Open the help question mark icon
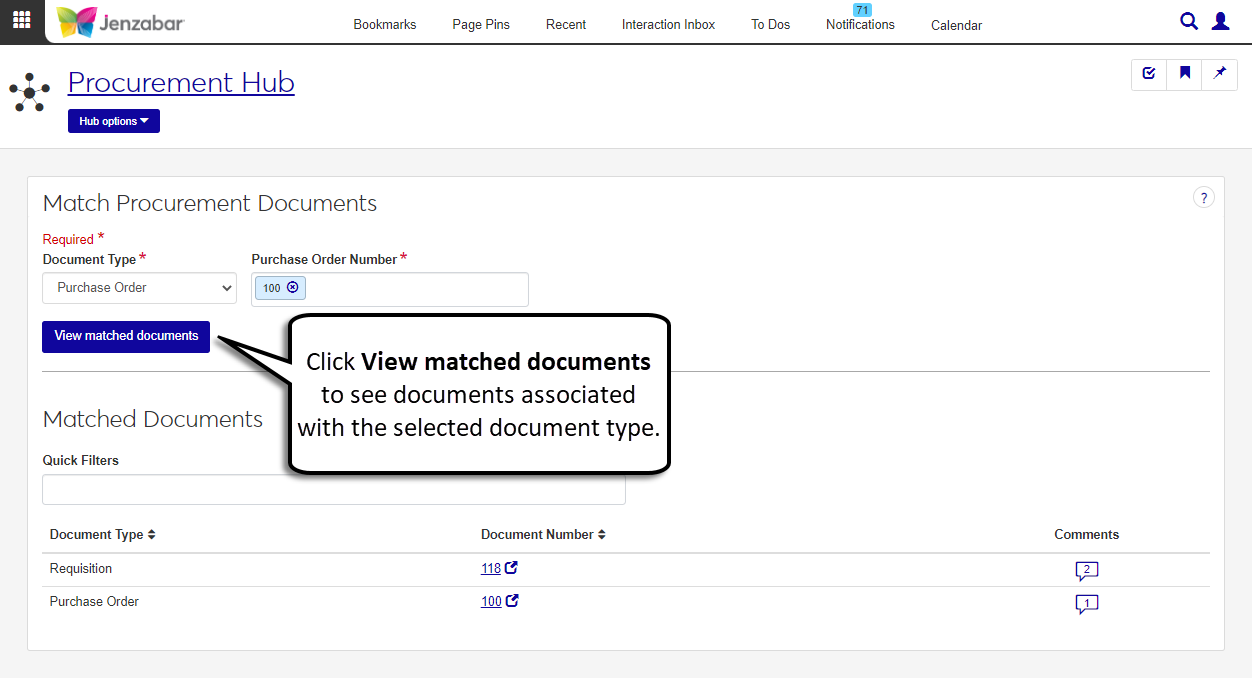The height and width of the screenshot is (678, 1252). [1204, 198]
